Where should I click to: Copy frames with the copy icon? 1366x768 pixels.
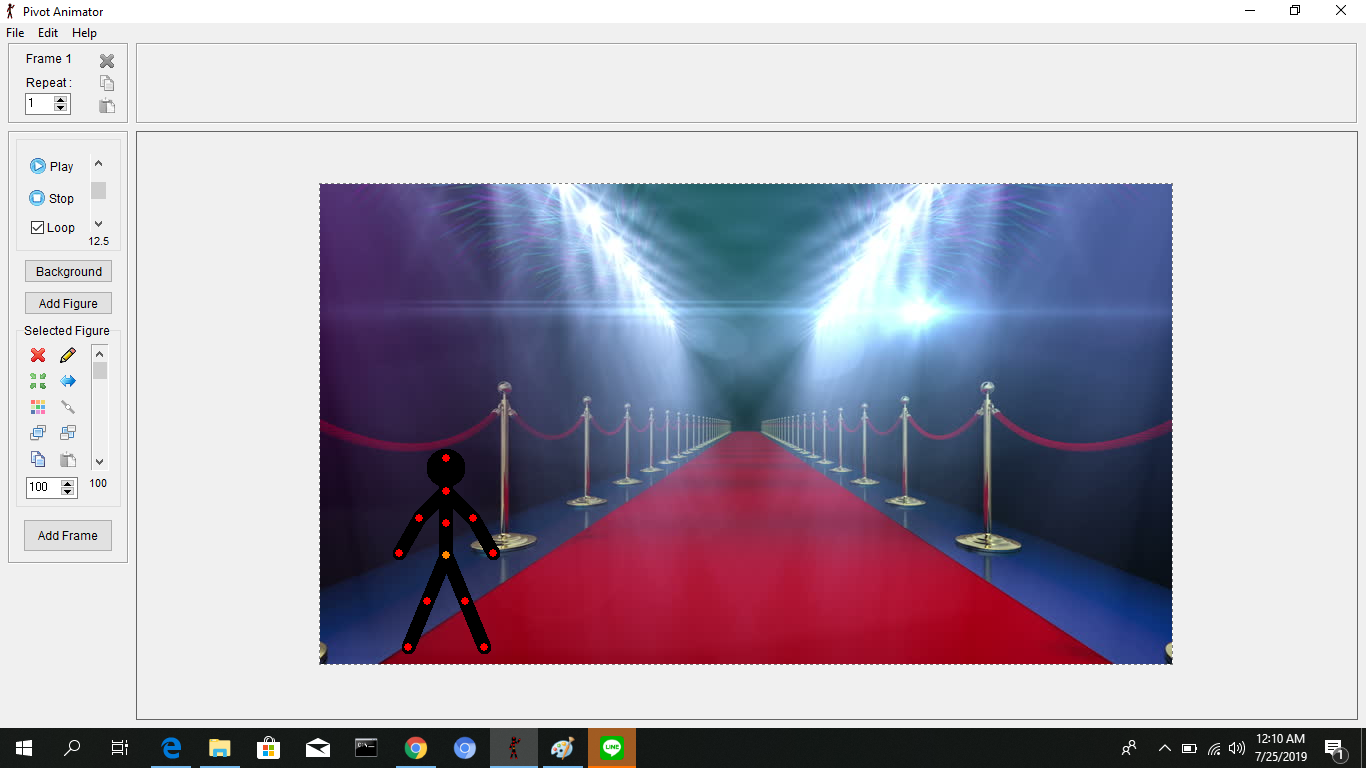pos(106,82)
